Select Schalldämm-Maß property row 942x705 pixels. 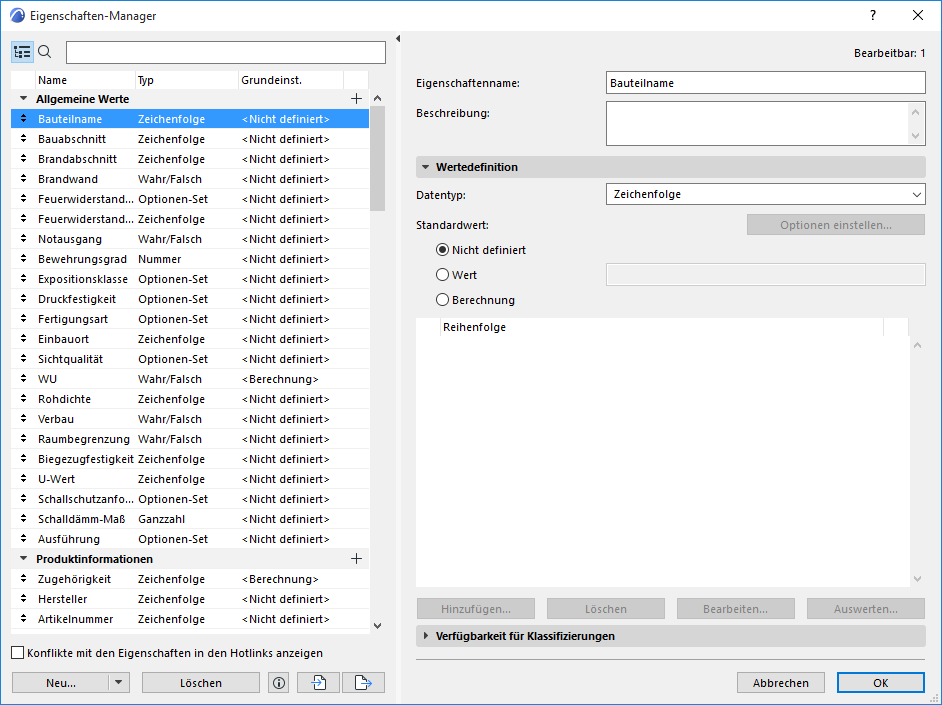190,519
